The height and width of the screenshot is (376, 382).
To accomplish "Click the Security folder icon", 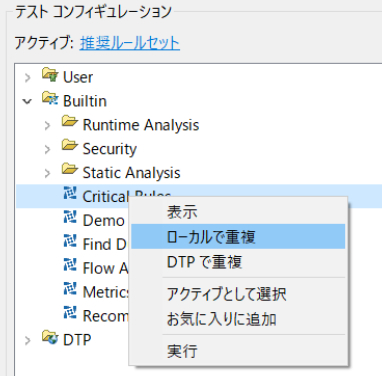I will 70,146.
